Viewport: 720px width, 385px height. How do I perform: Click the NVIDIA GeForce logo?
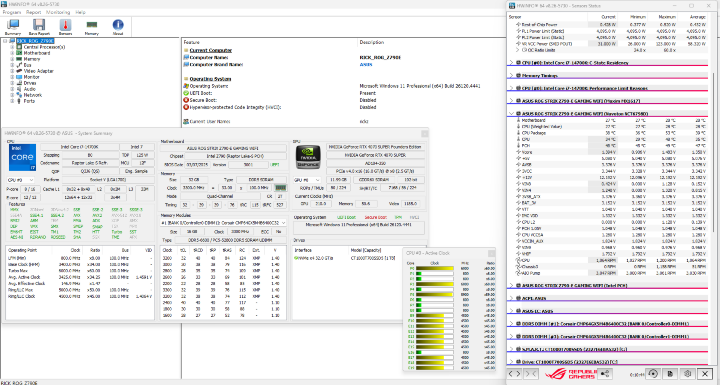[309, 158]
